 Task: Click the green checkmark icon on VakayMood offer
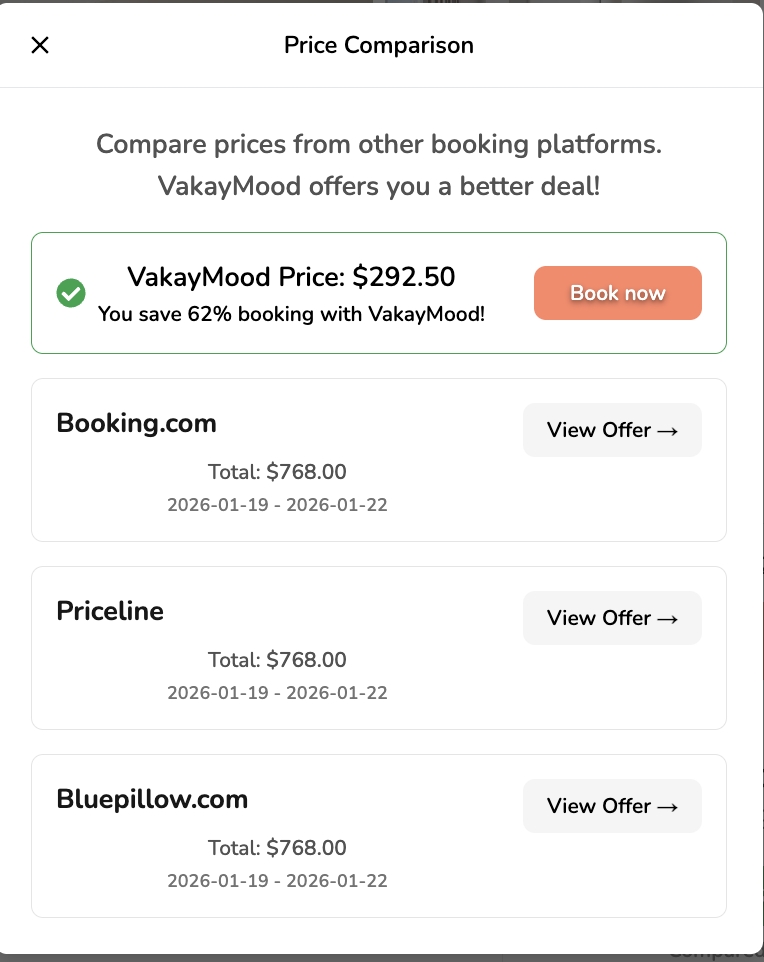click(x=71, y=293)
